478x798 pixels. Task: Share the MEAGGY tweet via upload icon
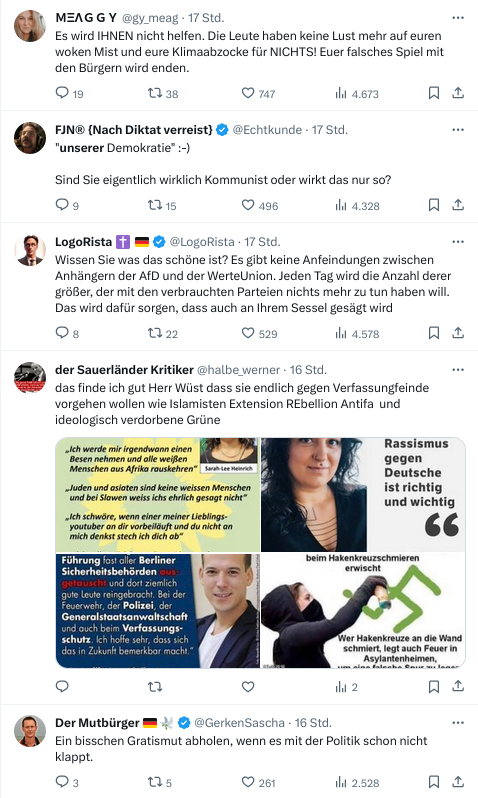tap(458, 93)
